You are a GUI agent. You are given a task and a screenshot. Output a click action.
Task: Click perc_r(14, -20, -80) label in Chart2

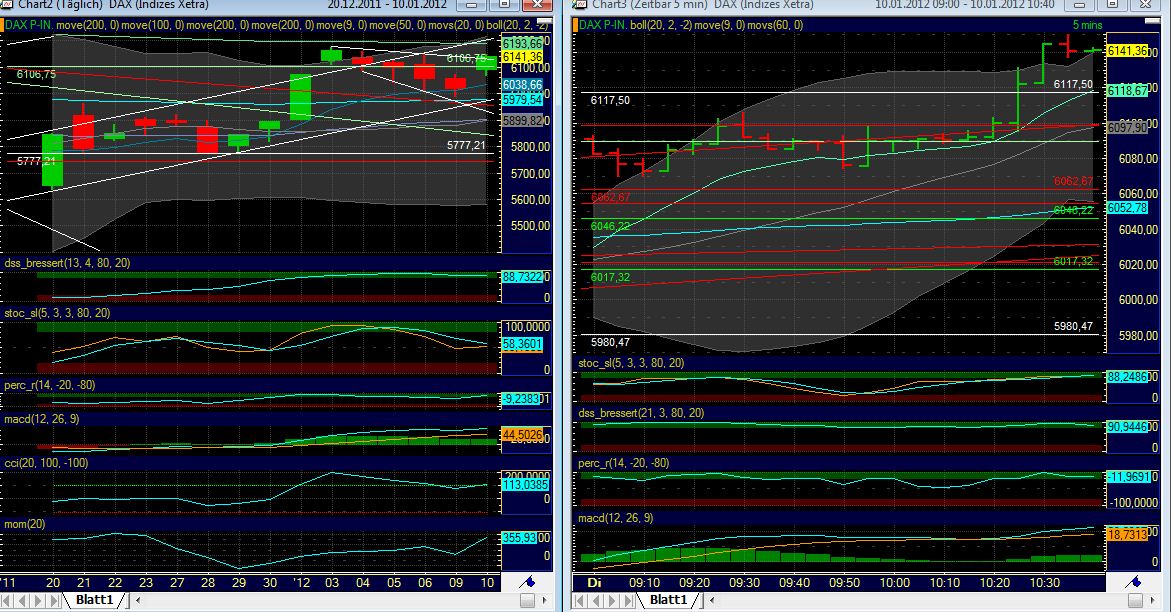click(x=50, y=386)
